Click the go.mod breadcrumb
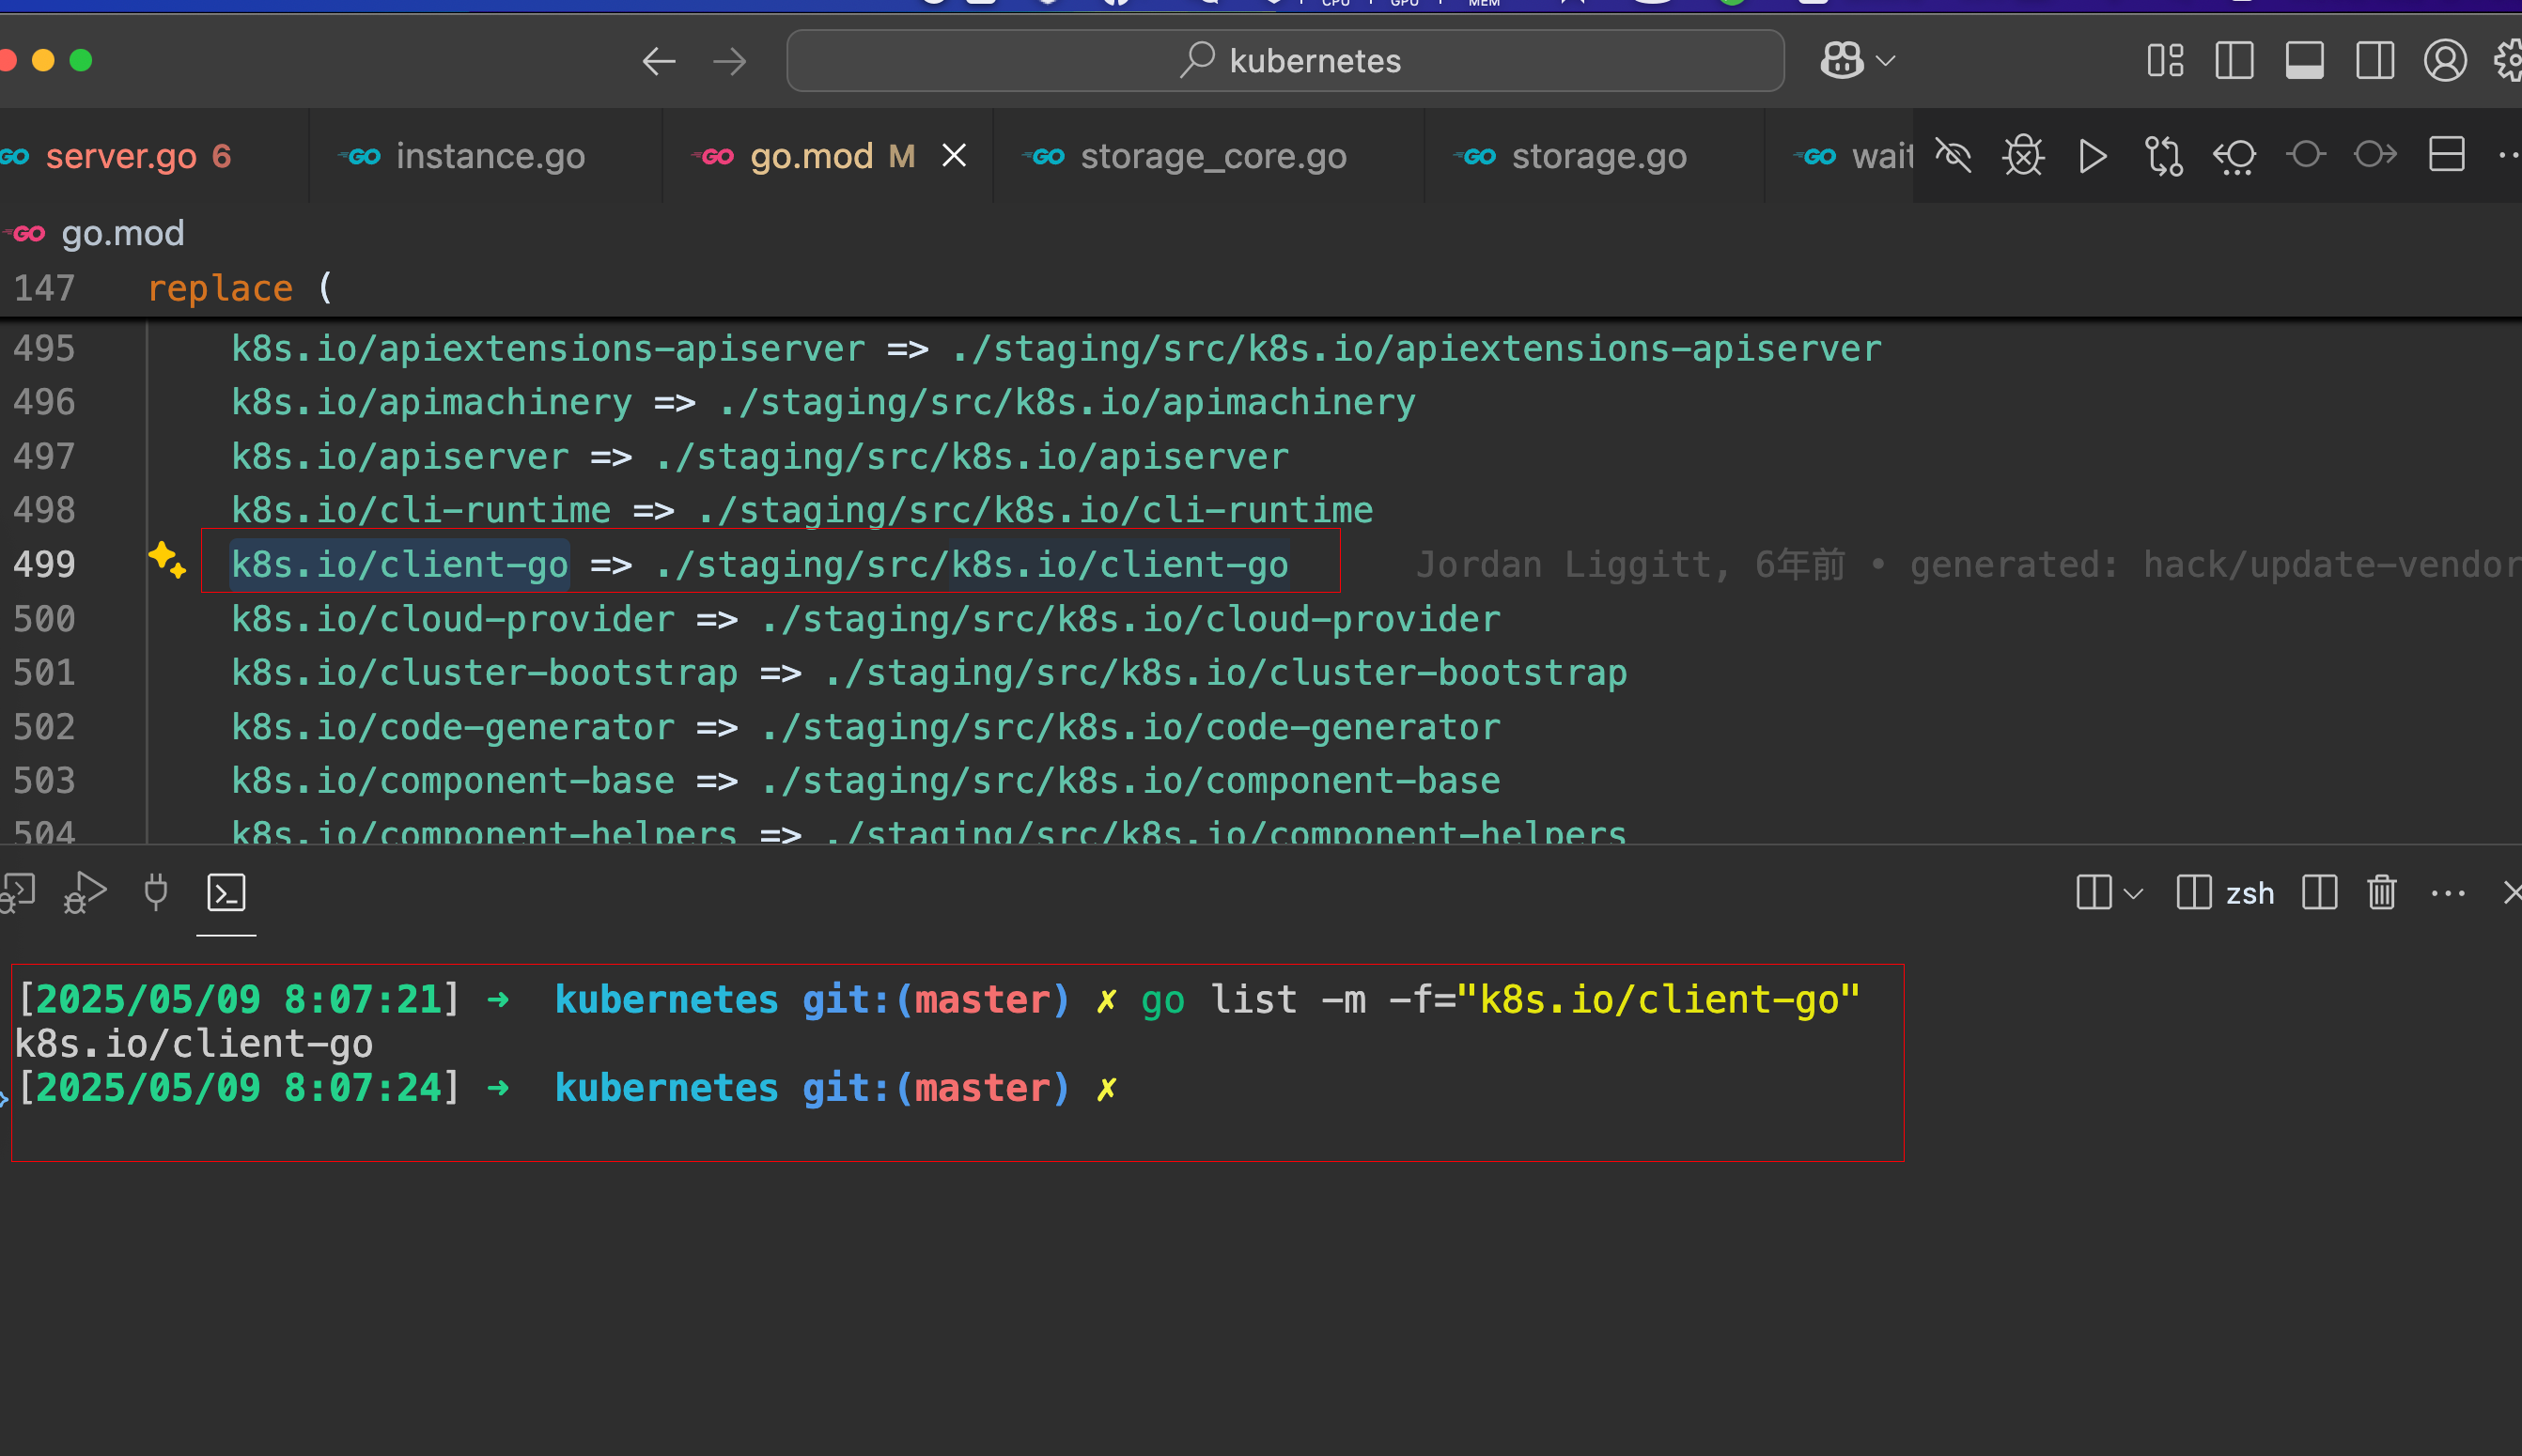 click(122, 233)
